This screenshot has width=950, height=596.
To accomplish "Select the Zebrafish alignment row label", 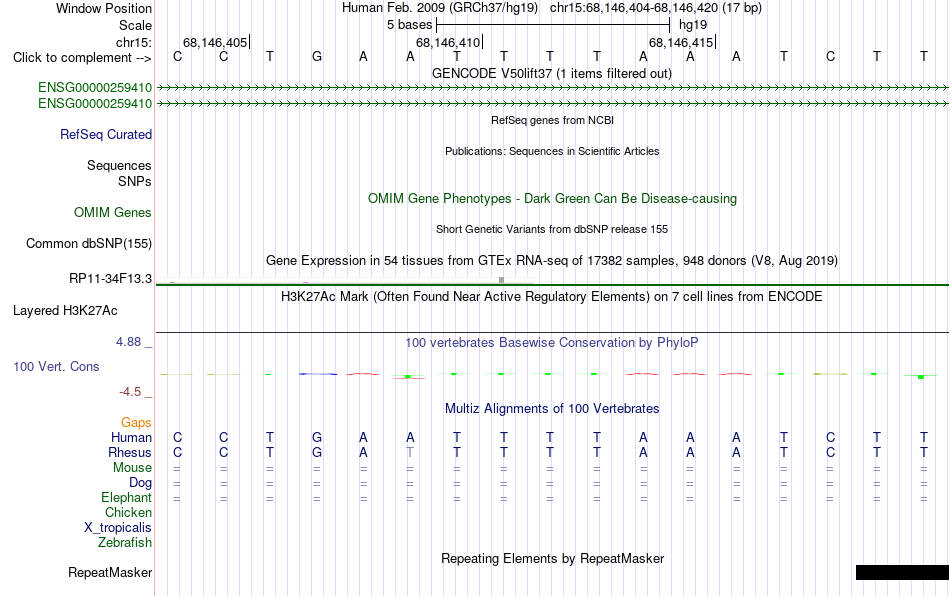I will 125,543.
